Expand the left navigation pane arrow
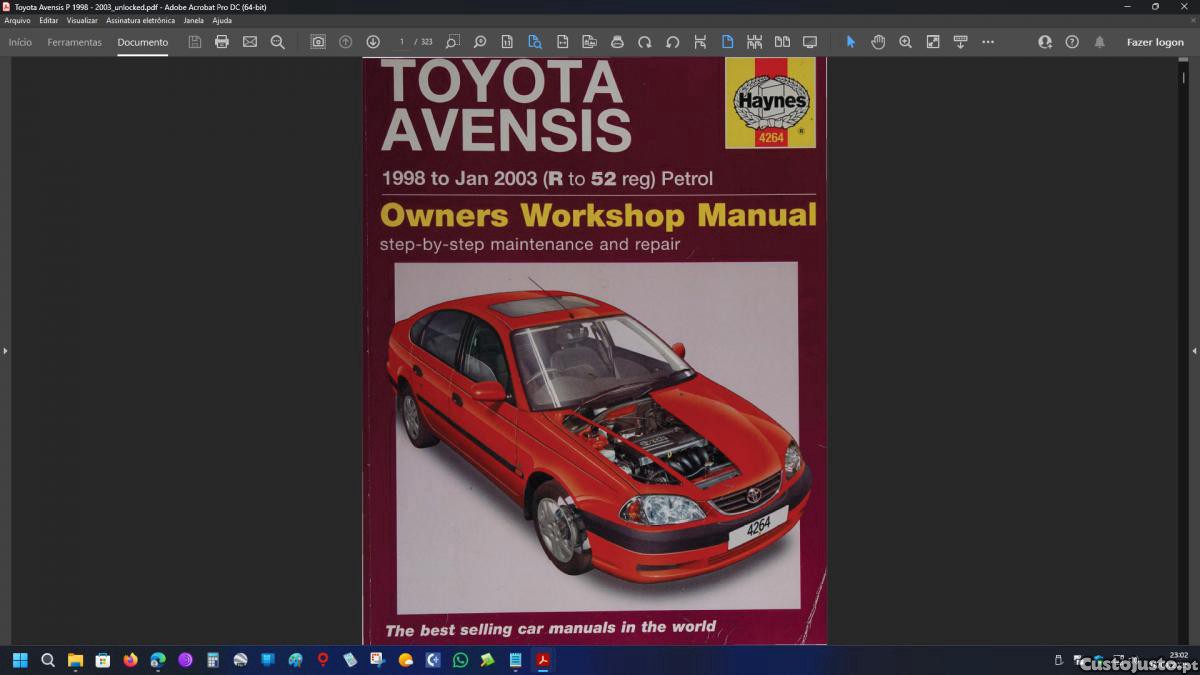The image size is (1200, 675). tap(5, 351)
